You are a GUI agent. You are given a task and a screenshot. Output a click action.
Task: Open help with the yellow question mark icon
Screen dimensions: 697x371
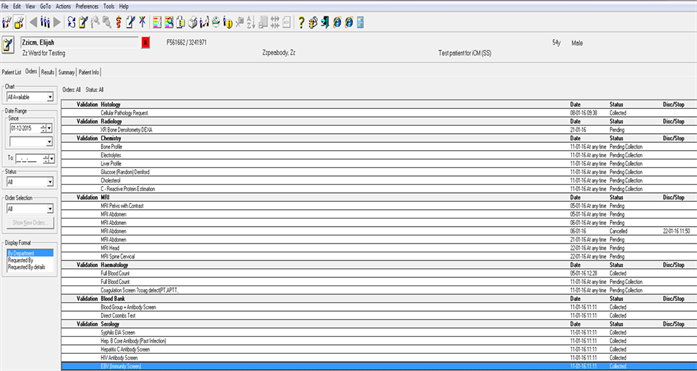pos(301,22)
